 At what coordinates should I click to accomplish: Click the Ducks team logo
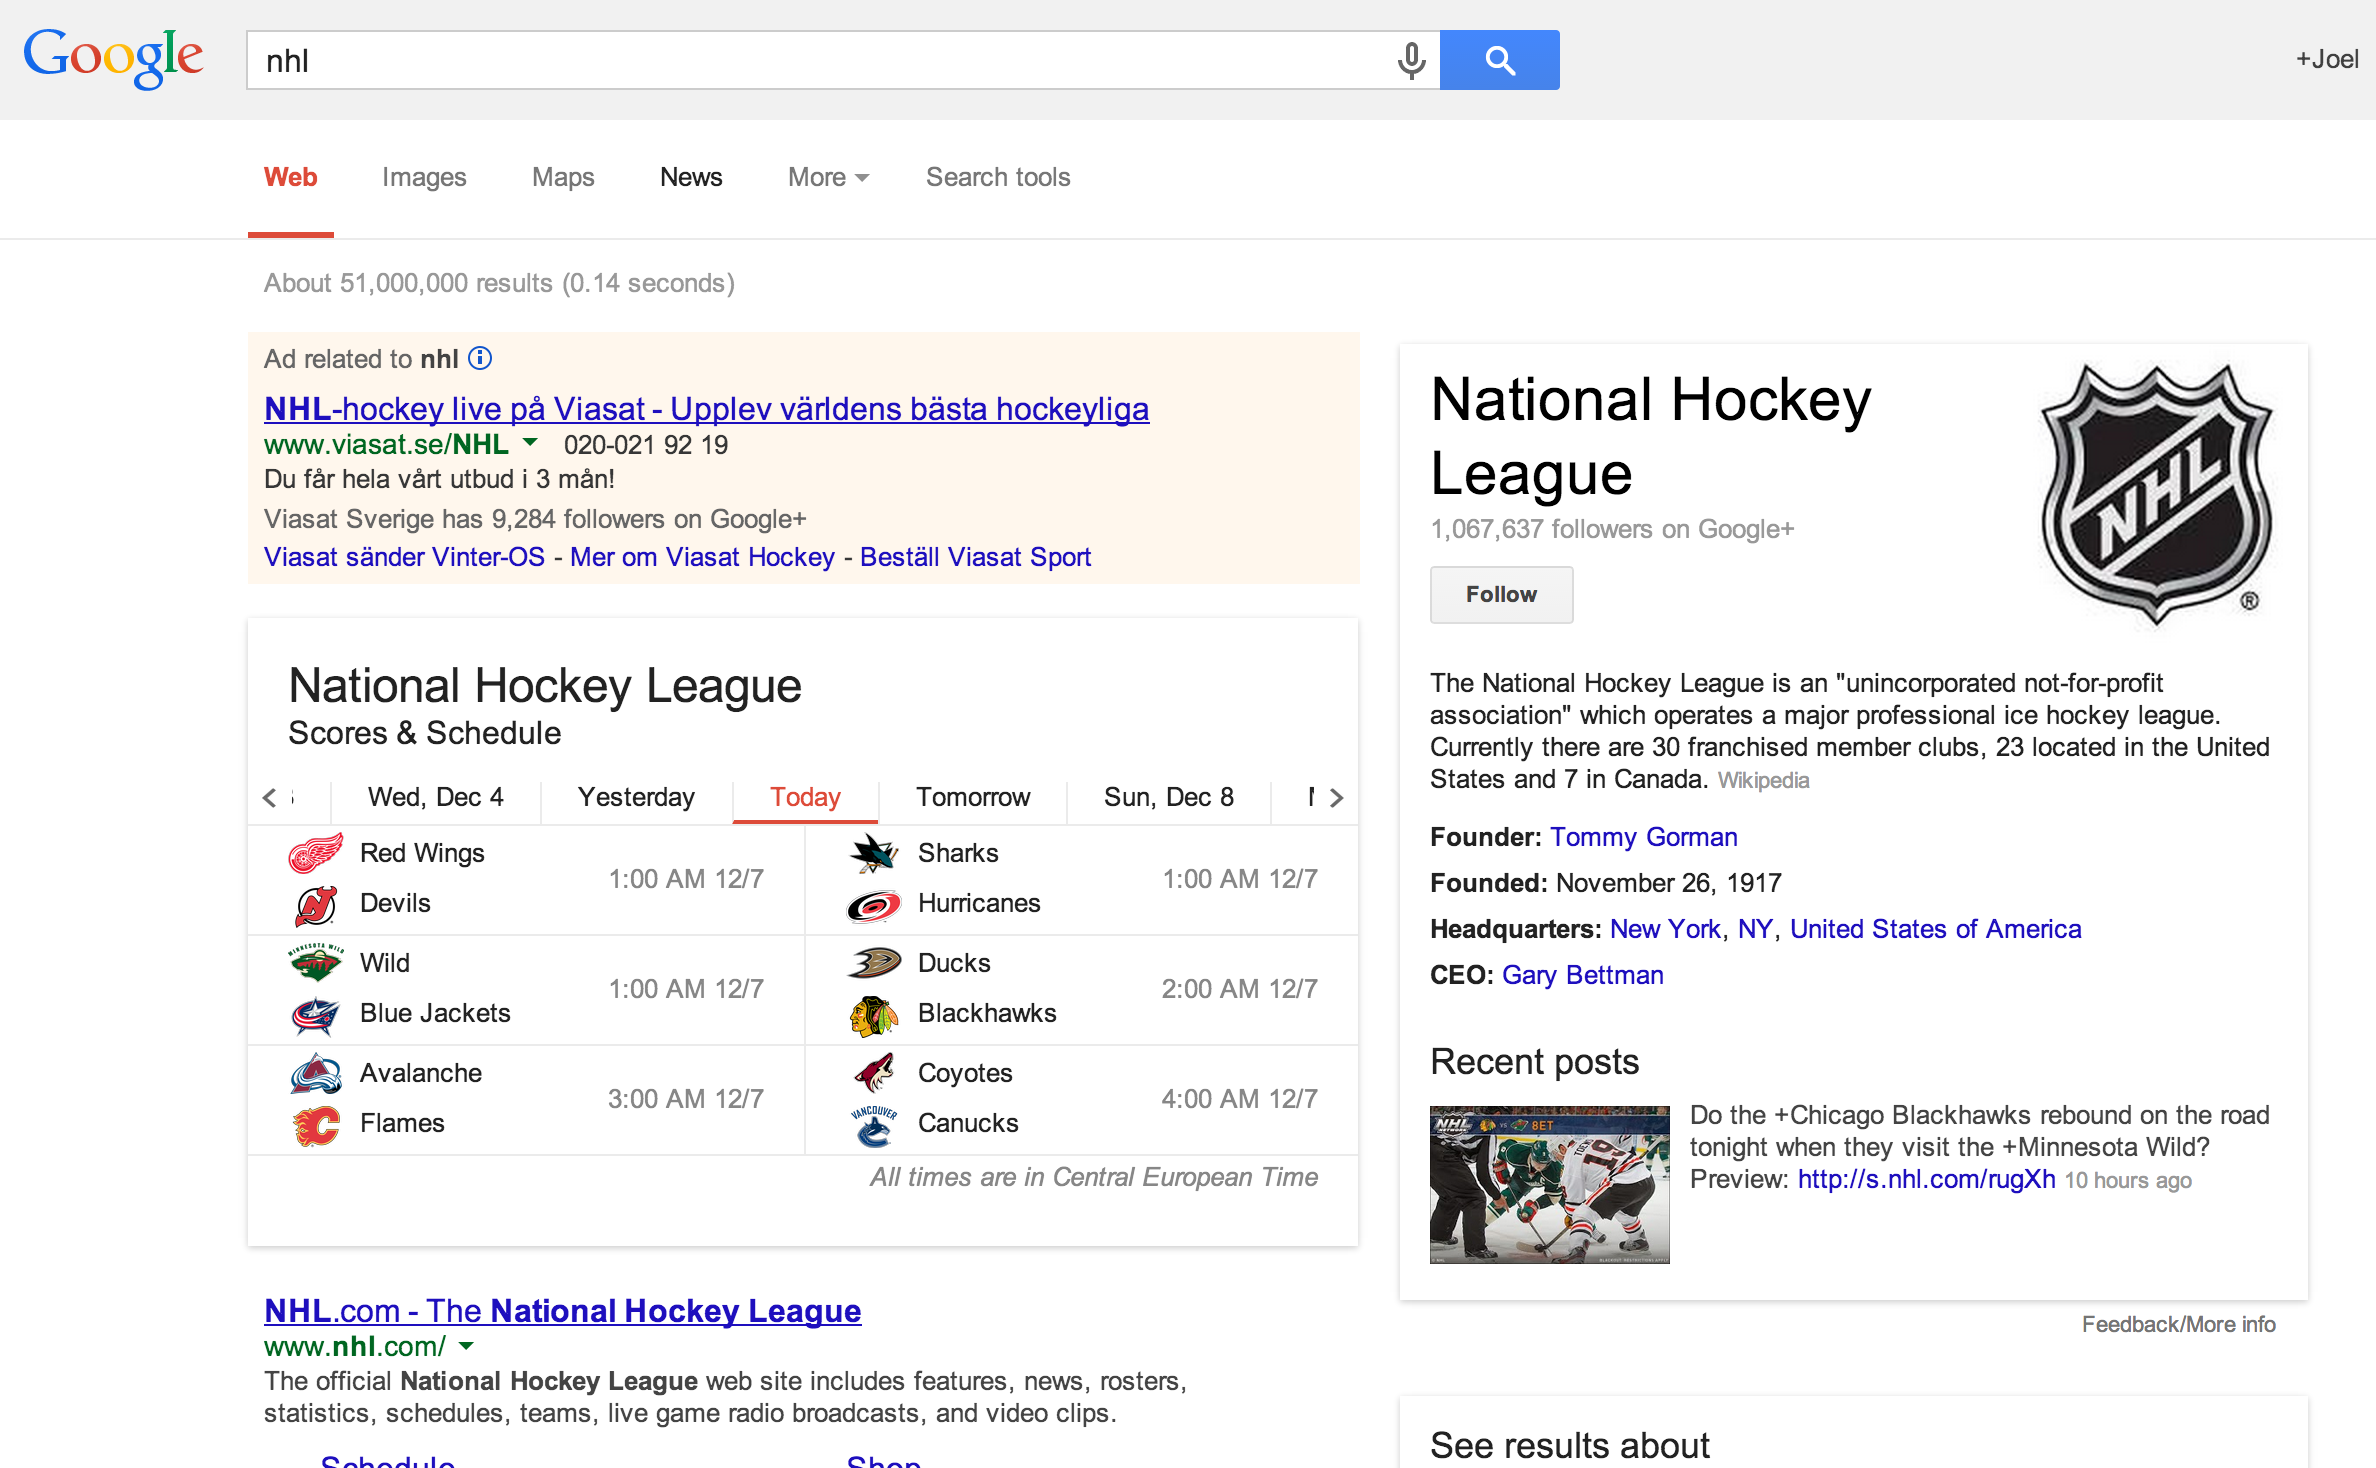click(874, 963)
